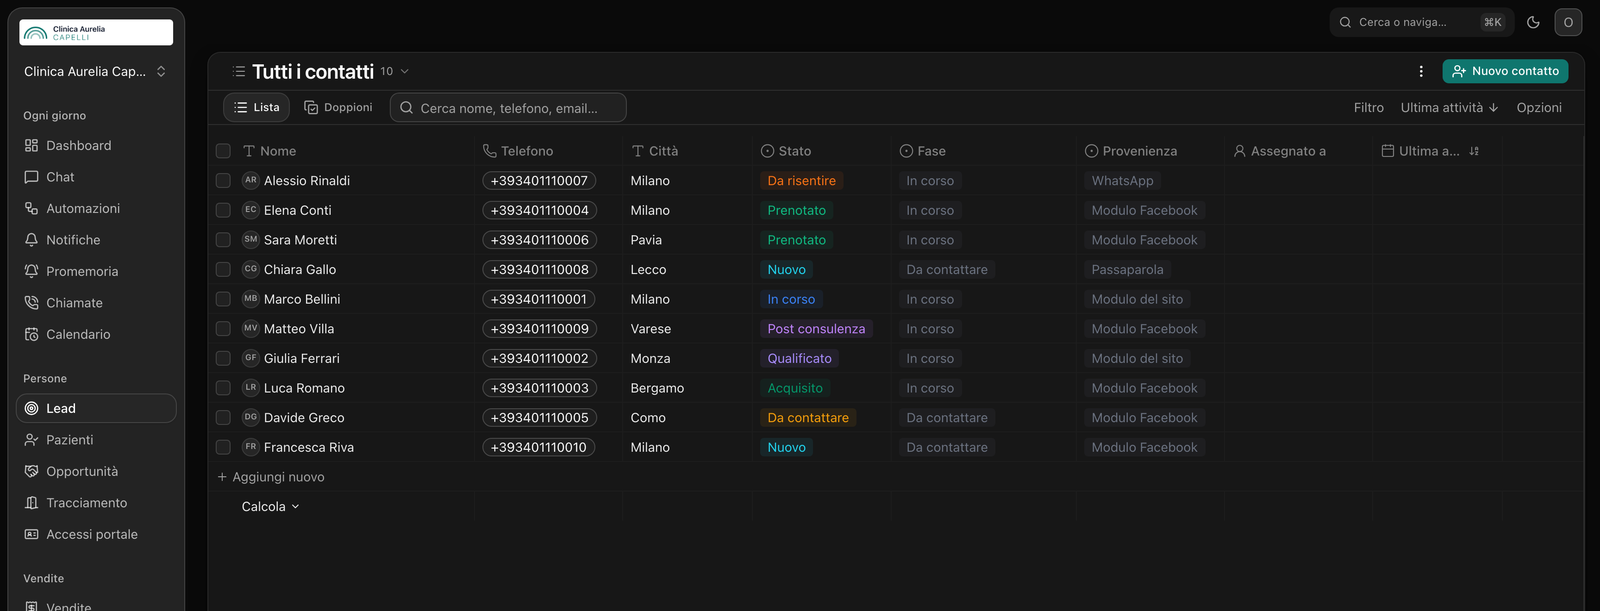The width and height of the screenshot is (1600, 611).
Task: Open Matteo Villa Post consulenza status
Action: click(816, 329)
